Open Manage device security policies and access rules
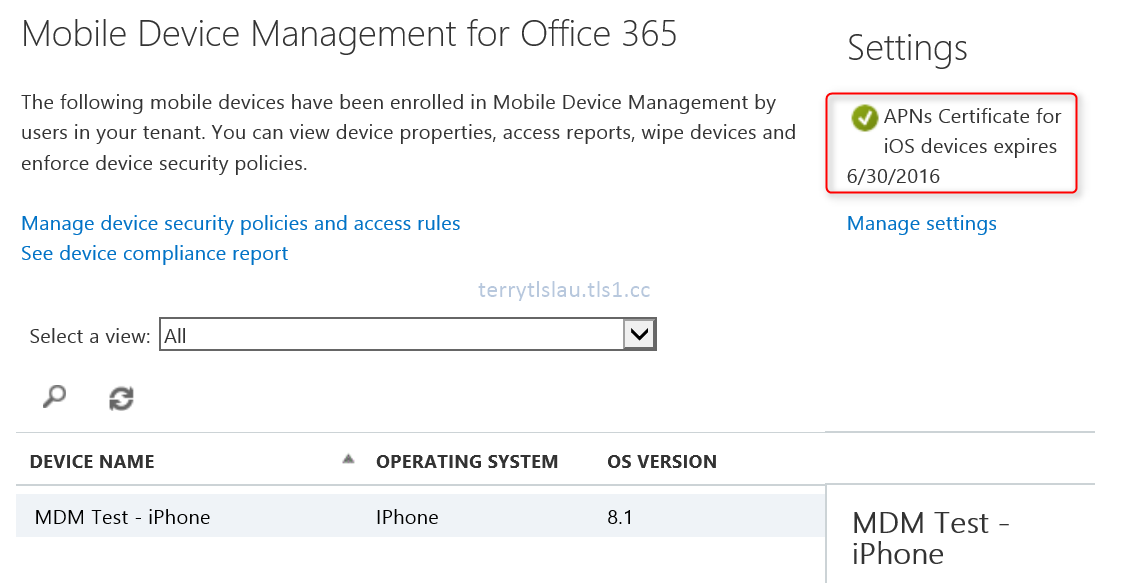The image size is (1134, 583). tap(240, 223)
